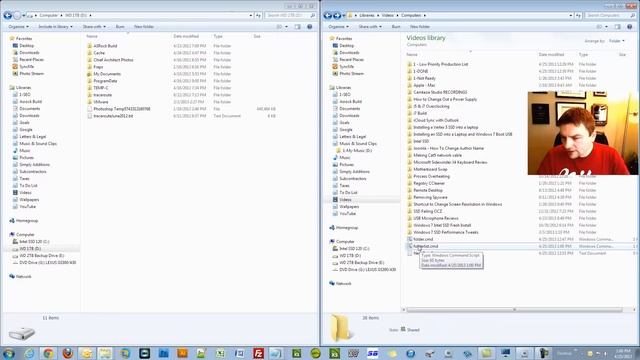640x360 pixels.
Task: Open Share with dropdown in the left window
Action: click(94, 27)
